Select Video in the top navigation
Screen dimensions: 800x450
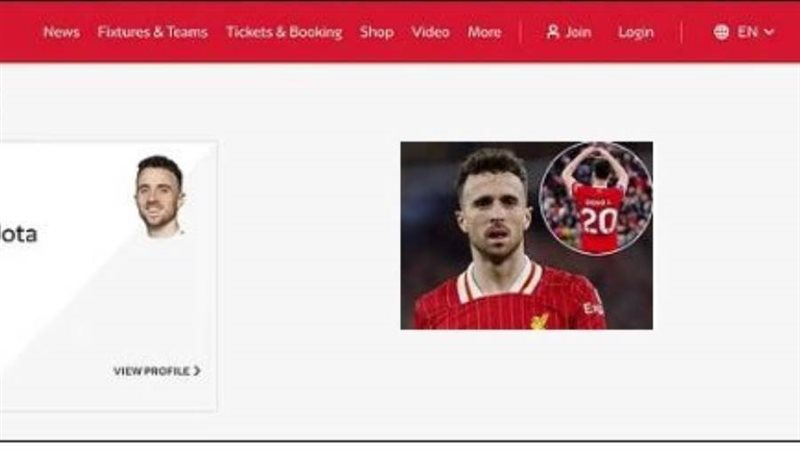pyautogui.click(x=430, y=32)
